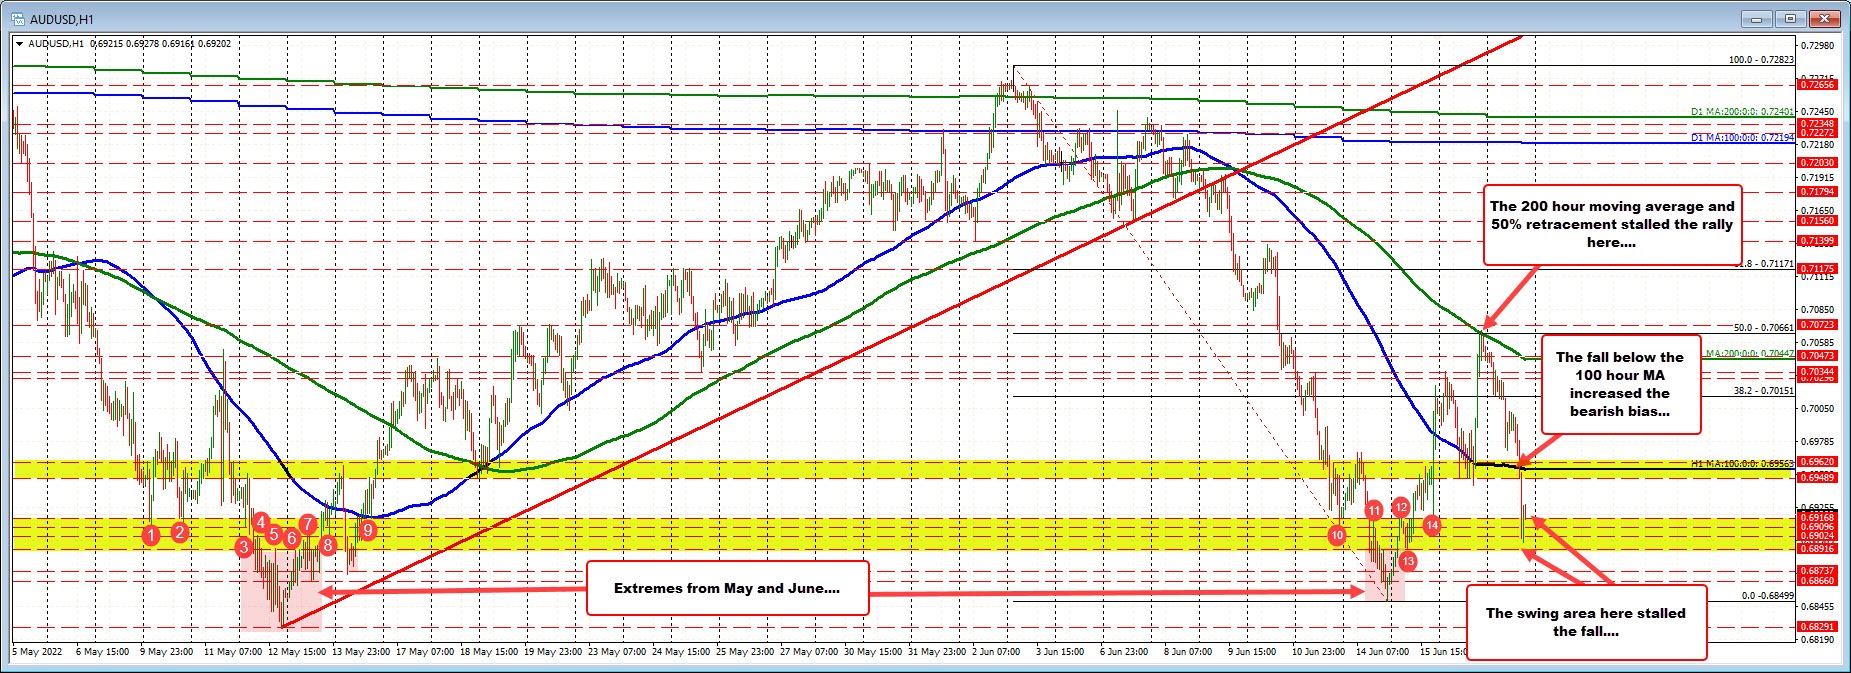Click the 9 May 23:00 time label
1851x673 pixels.
click(168, 651)
